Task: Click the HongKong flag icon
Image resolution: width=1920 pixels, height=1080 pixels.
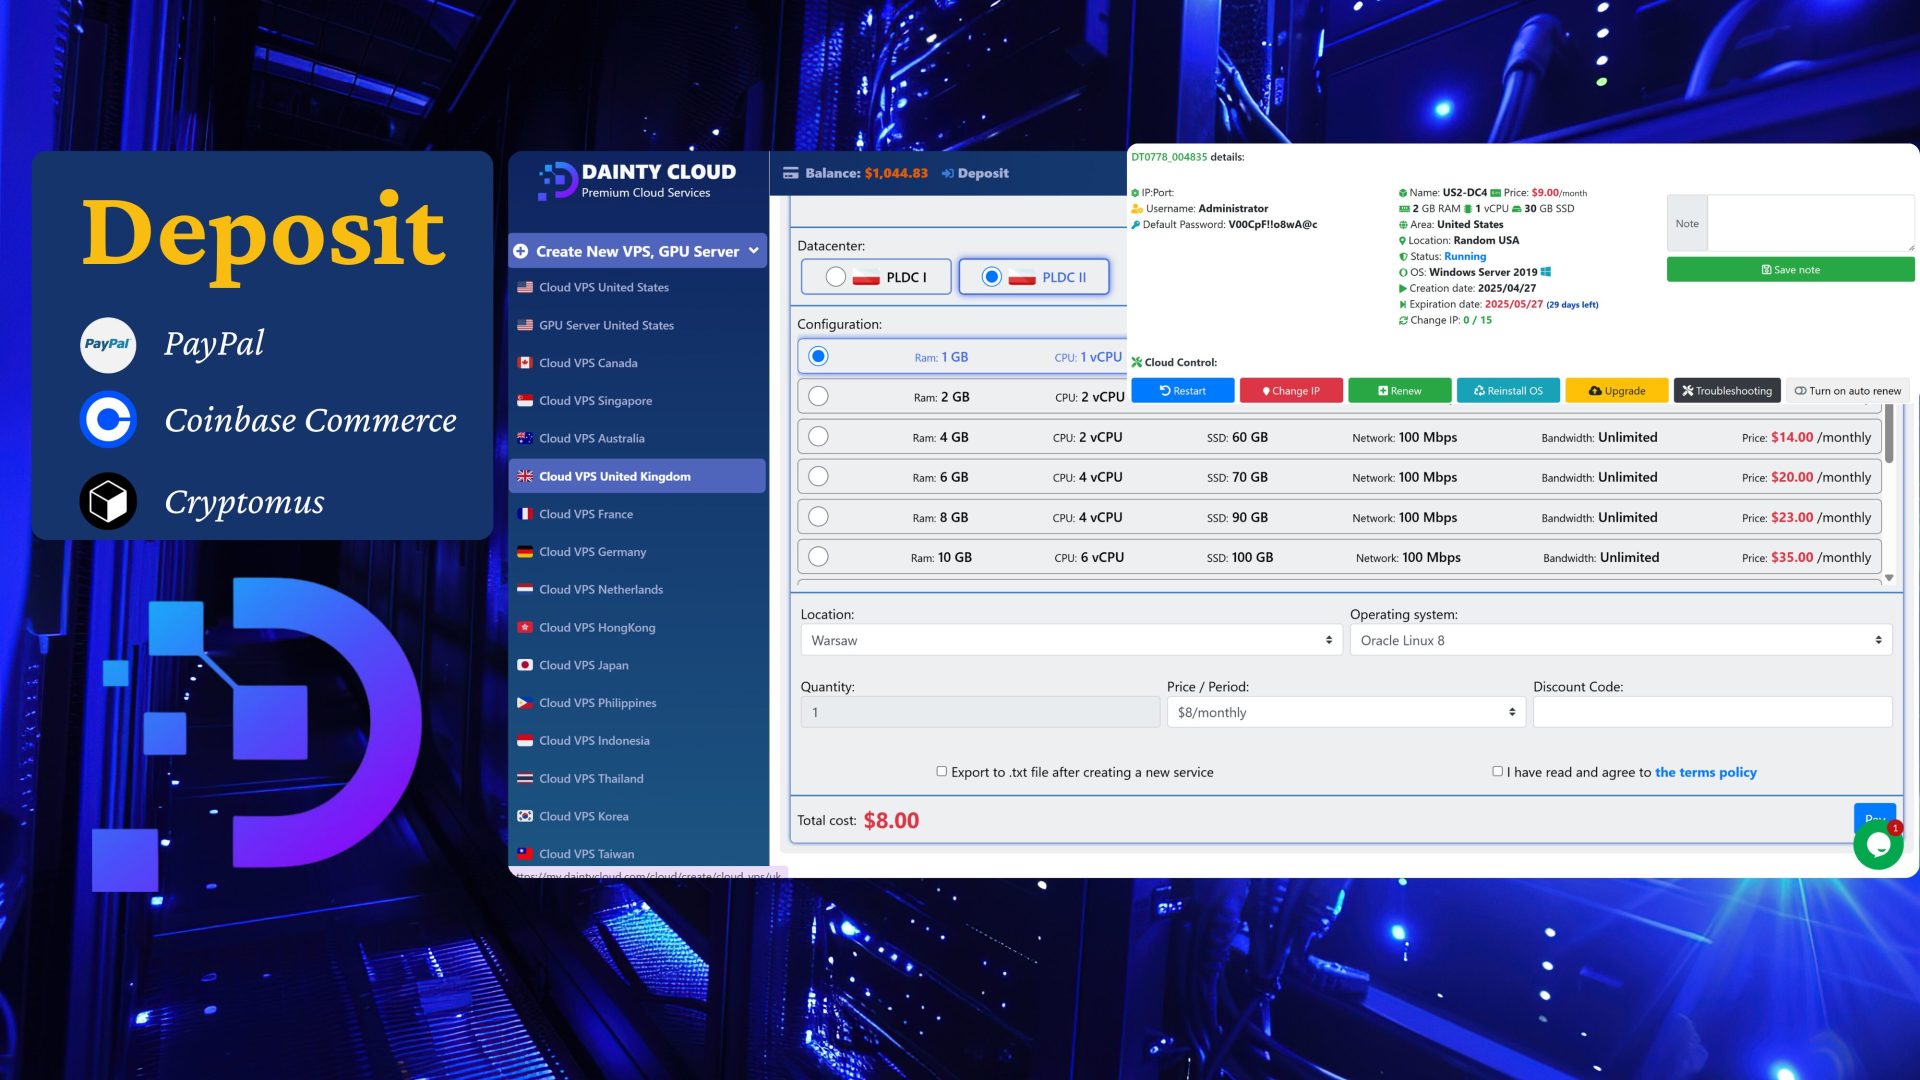Action: pyautogui.click(x=525, y=628)
